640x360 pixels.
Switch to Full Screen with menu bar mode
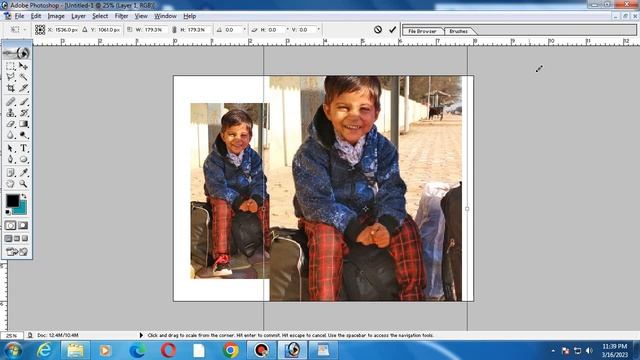[x=17, y=238]
